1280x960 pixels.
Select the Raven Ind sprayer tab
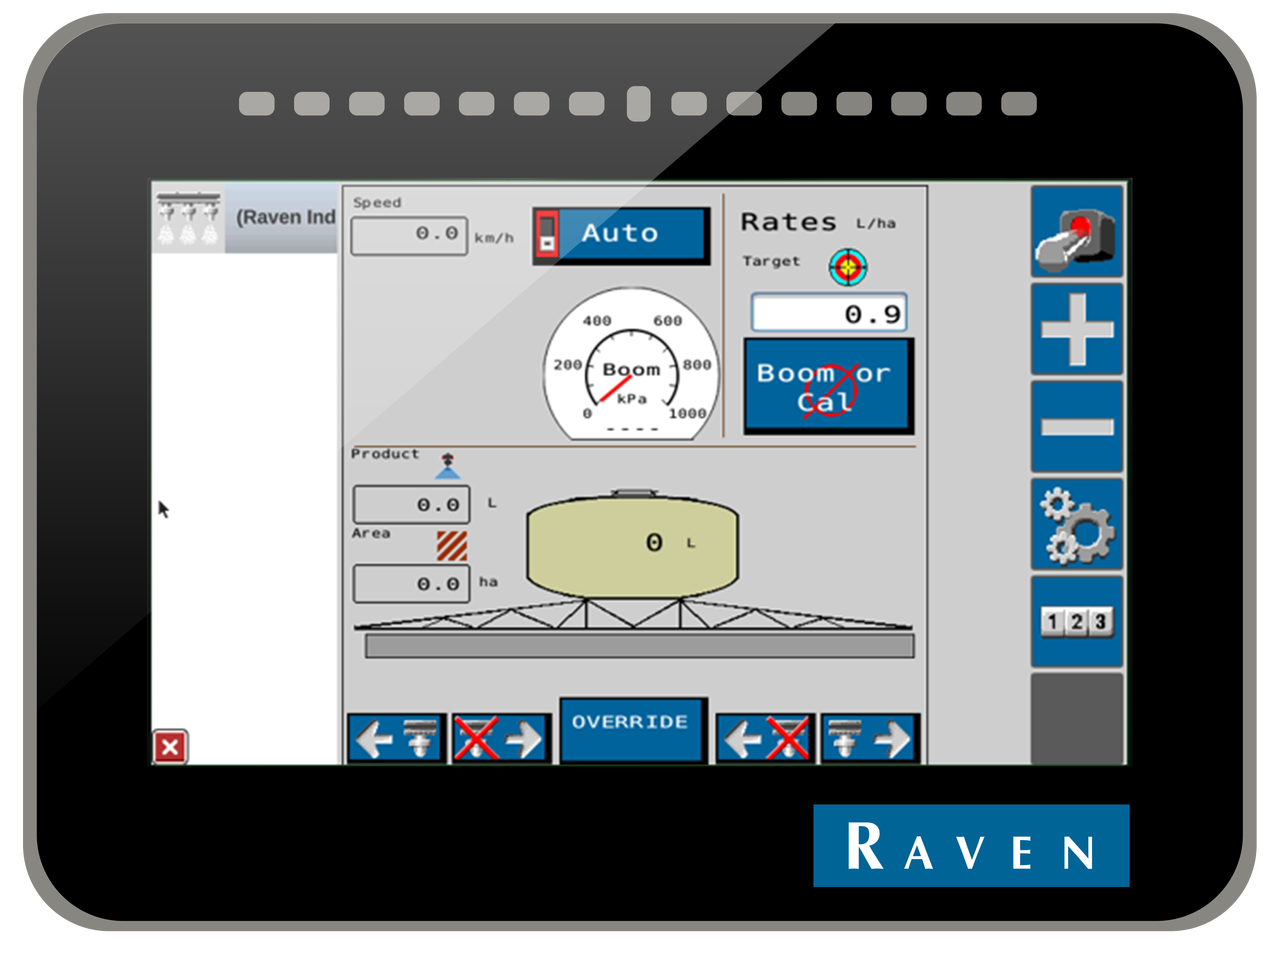[x=246, y=218]
